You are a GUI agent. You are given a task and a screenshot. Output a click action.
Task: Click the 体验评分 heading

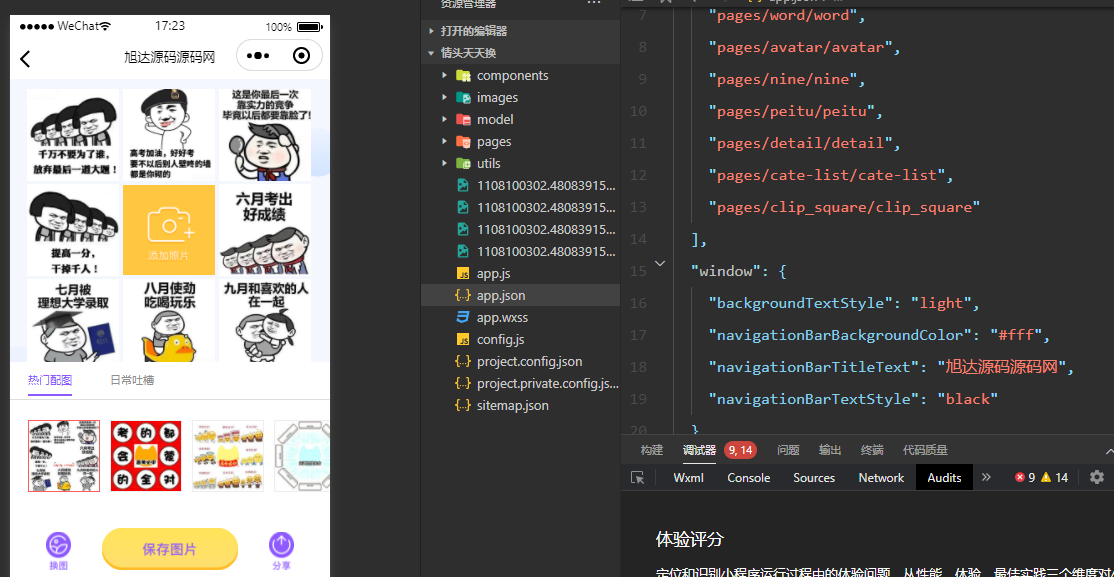pos(689,539)
